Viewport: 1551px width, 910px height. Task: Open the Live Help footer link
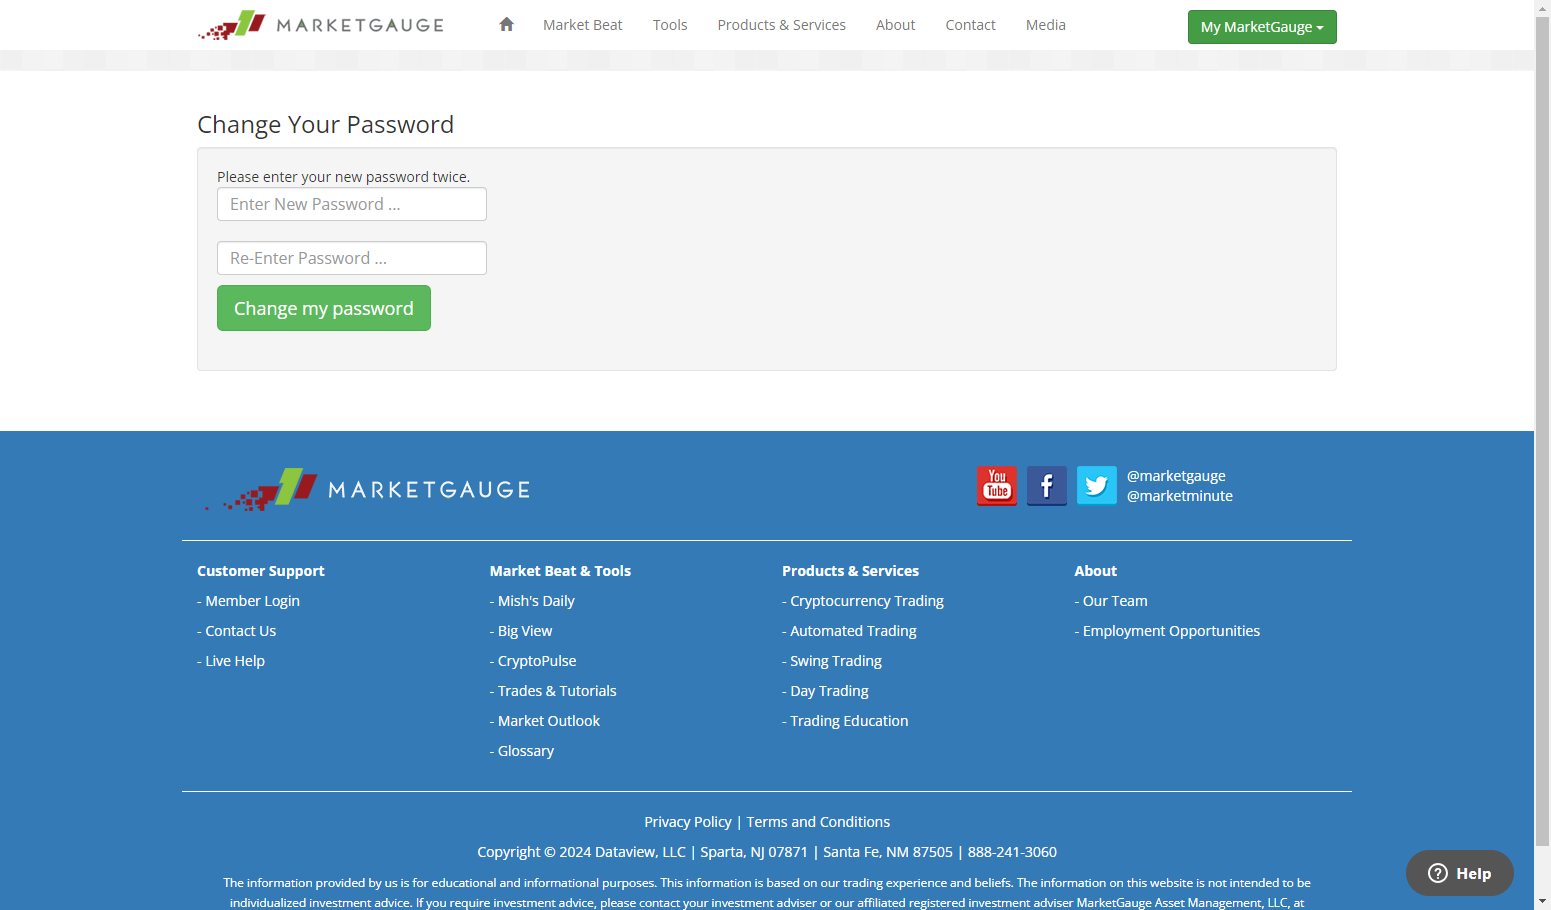coord(235,661)
